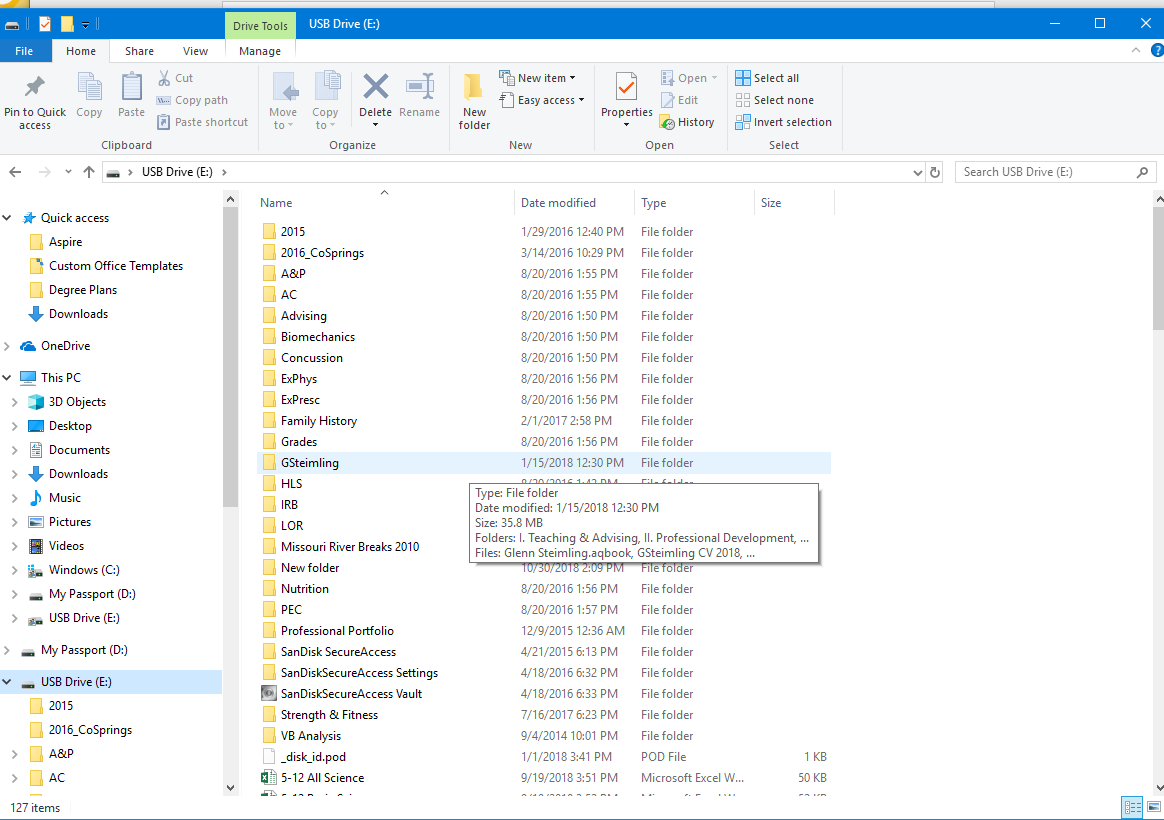
Task: Expand the OneDrive tree node
Action: pyautogui.click(x=7, y=346)
